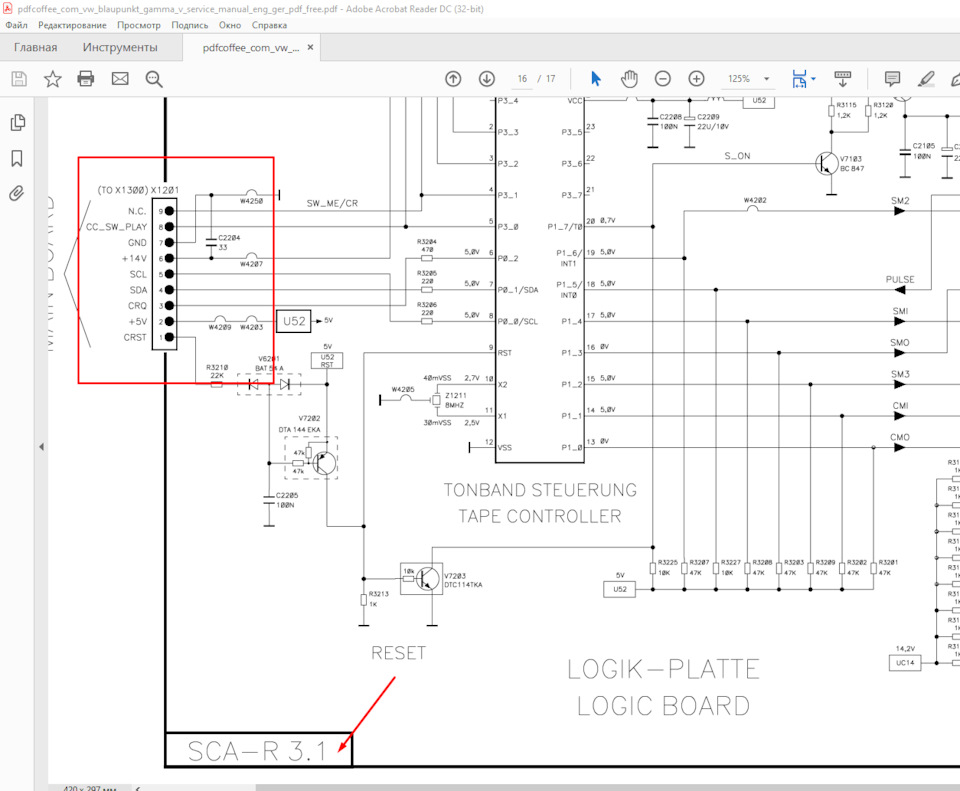Open the Окно menu
Viewport: 960px width, 791px height.
[230, 25]
